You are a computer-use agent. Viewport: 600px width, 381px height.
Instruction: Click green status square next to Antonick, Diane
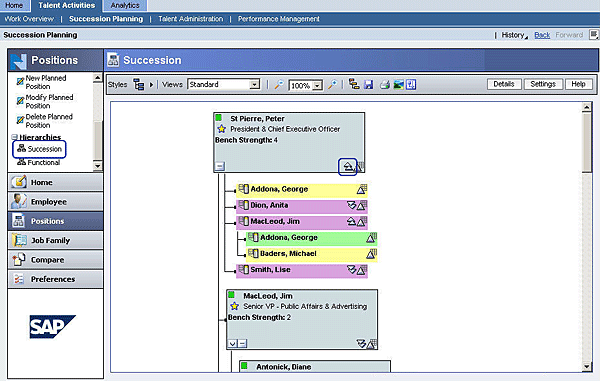[244, 366]
